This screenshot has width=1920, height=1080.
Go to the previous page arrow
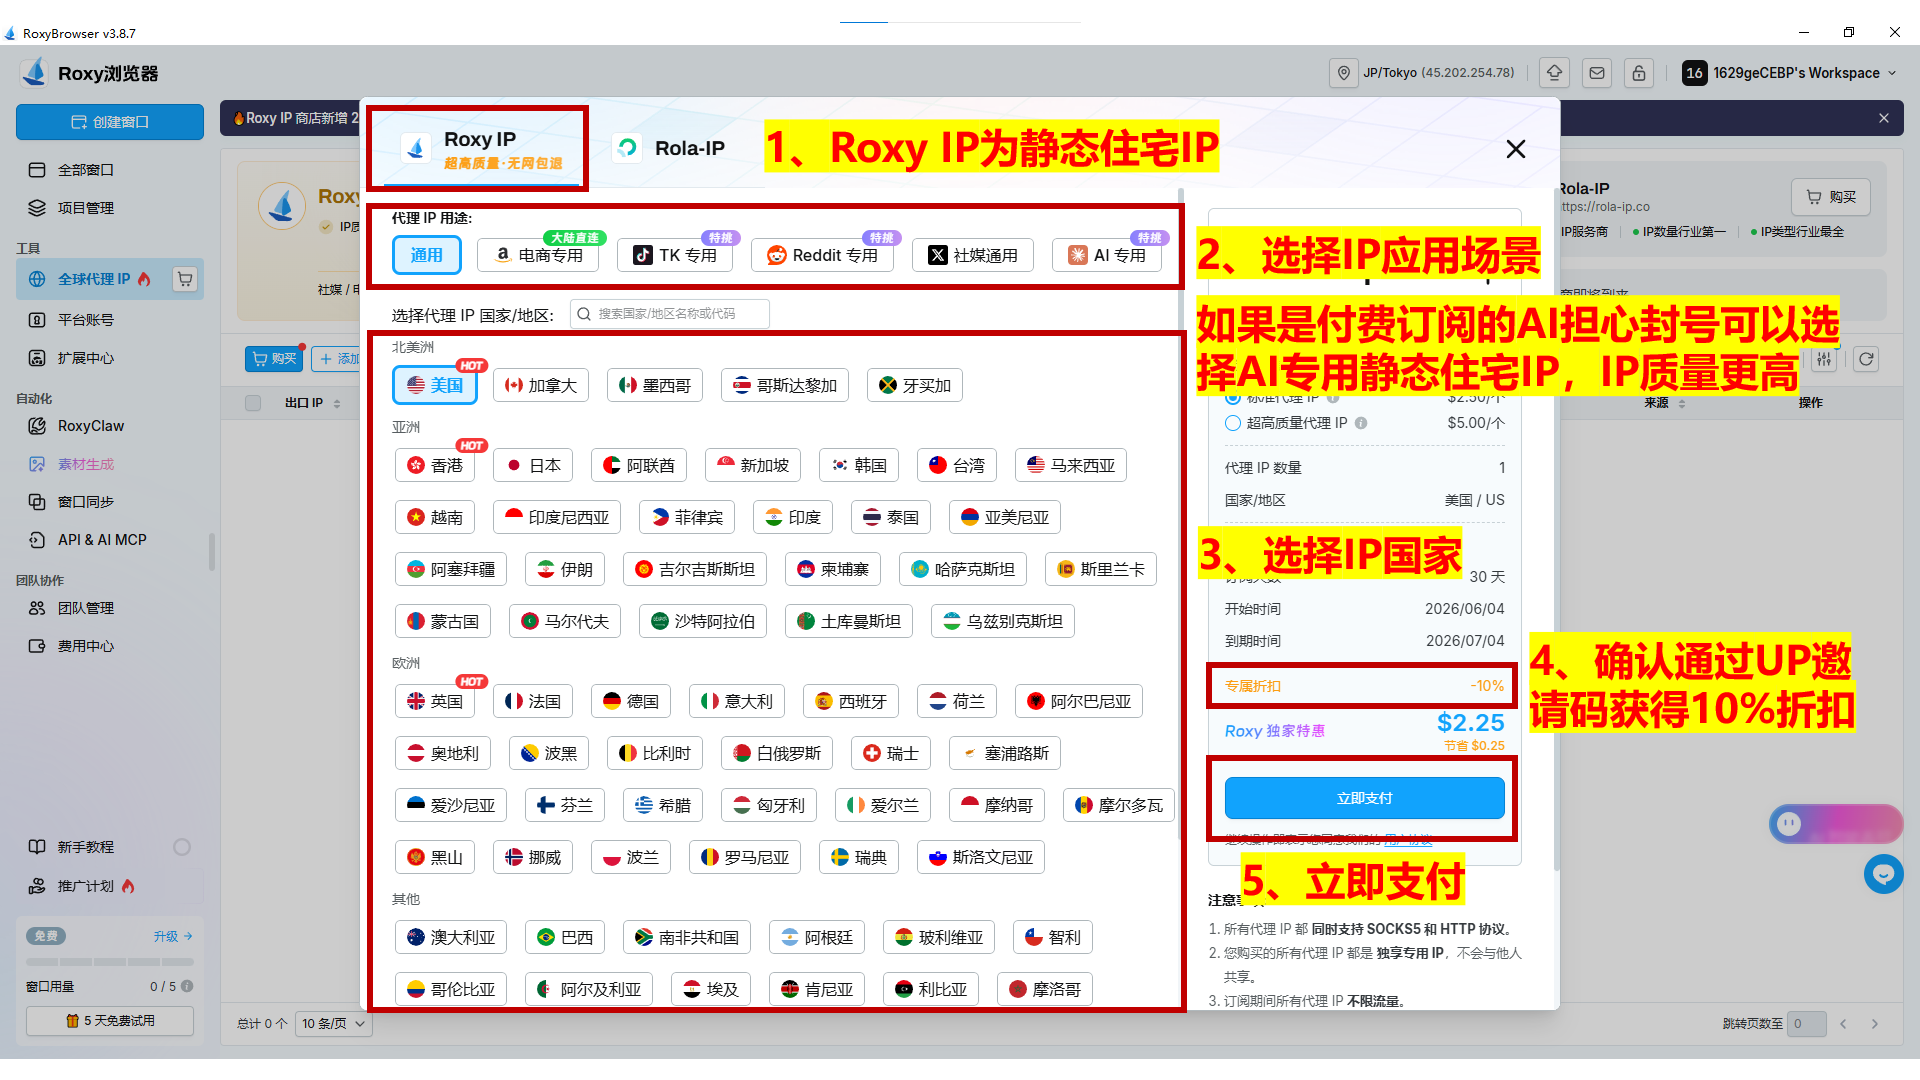pos(1843,1024)
